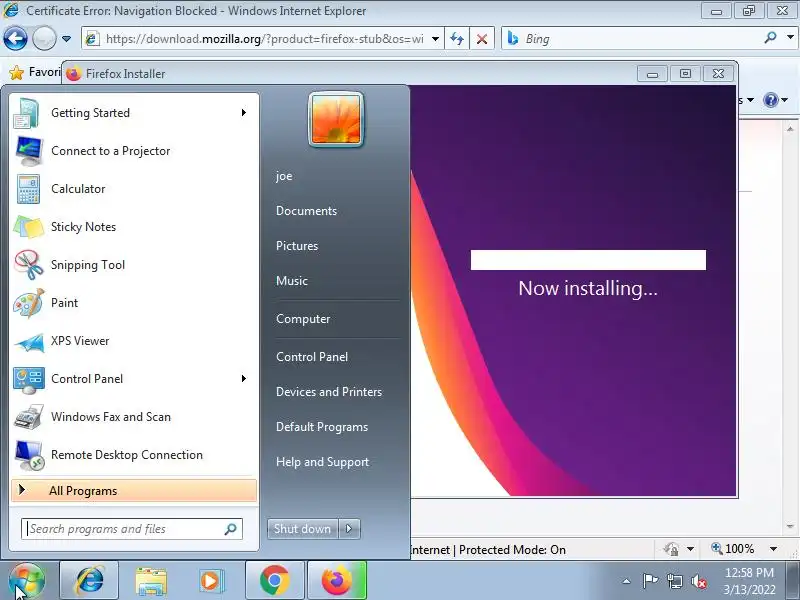The height and width of the screenshot is (600, 800).
Task: Open Action Center flag icon
Action: (650, 581)
